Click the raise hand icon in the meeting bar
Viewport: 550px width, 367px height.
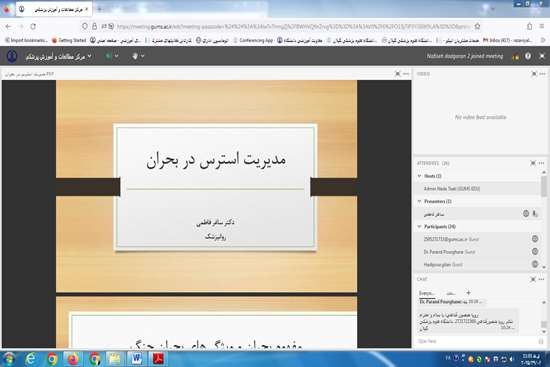[135, 56]
